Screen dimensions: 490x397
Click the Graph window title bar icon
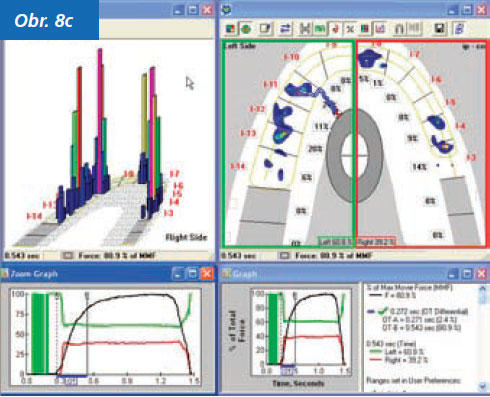(x=226, y=274)
